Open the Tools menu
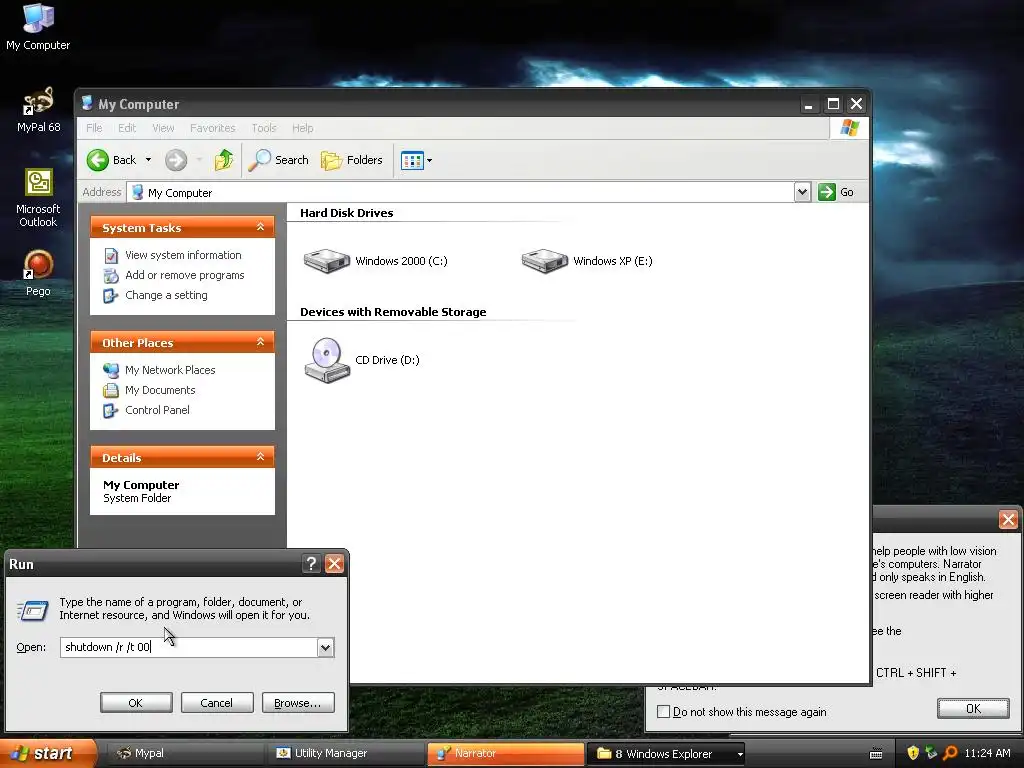Viewport: 1024px width, 768px height. 264,128
